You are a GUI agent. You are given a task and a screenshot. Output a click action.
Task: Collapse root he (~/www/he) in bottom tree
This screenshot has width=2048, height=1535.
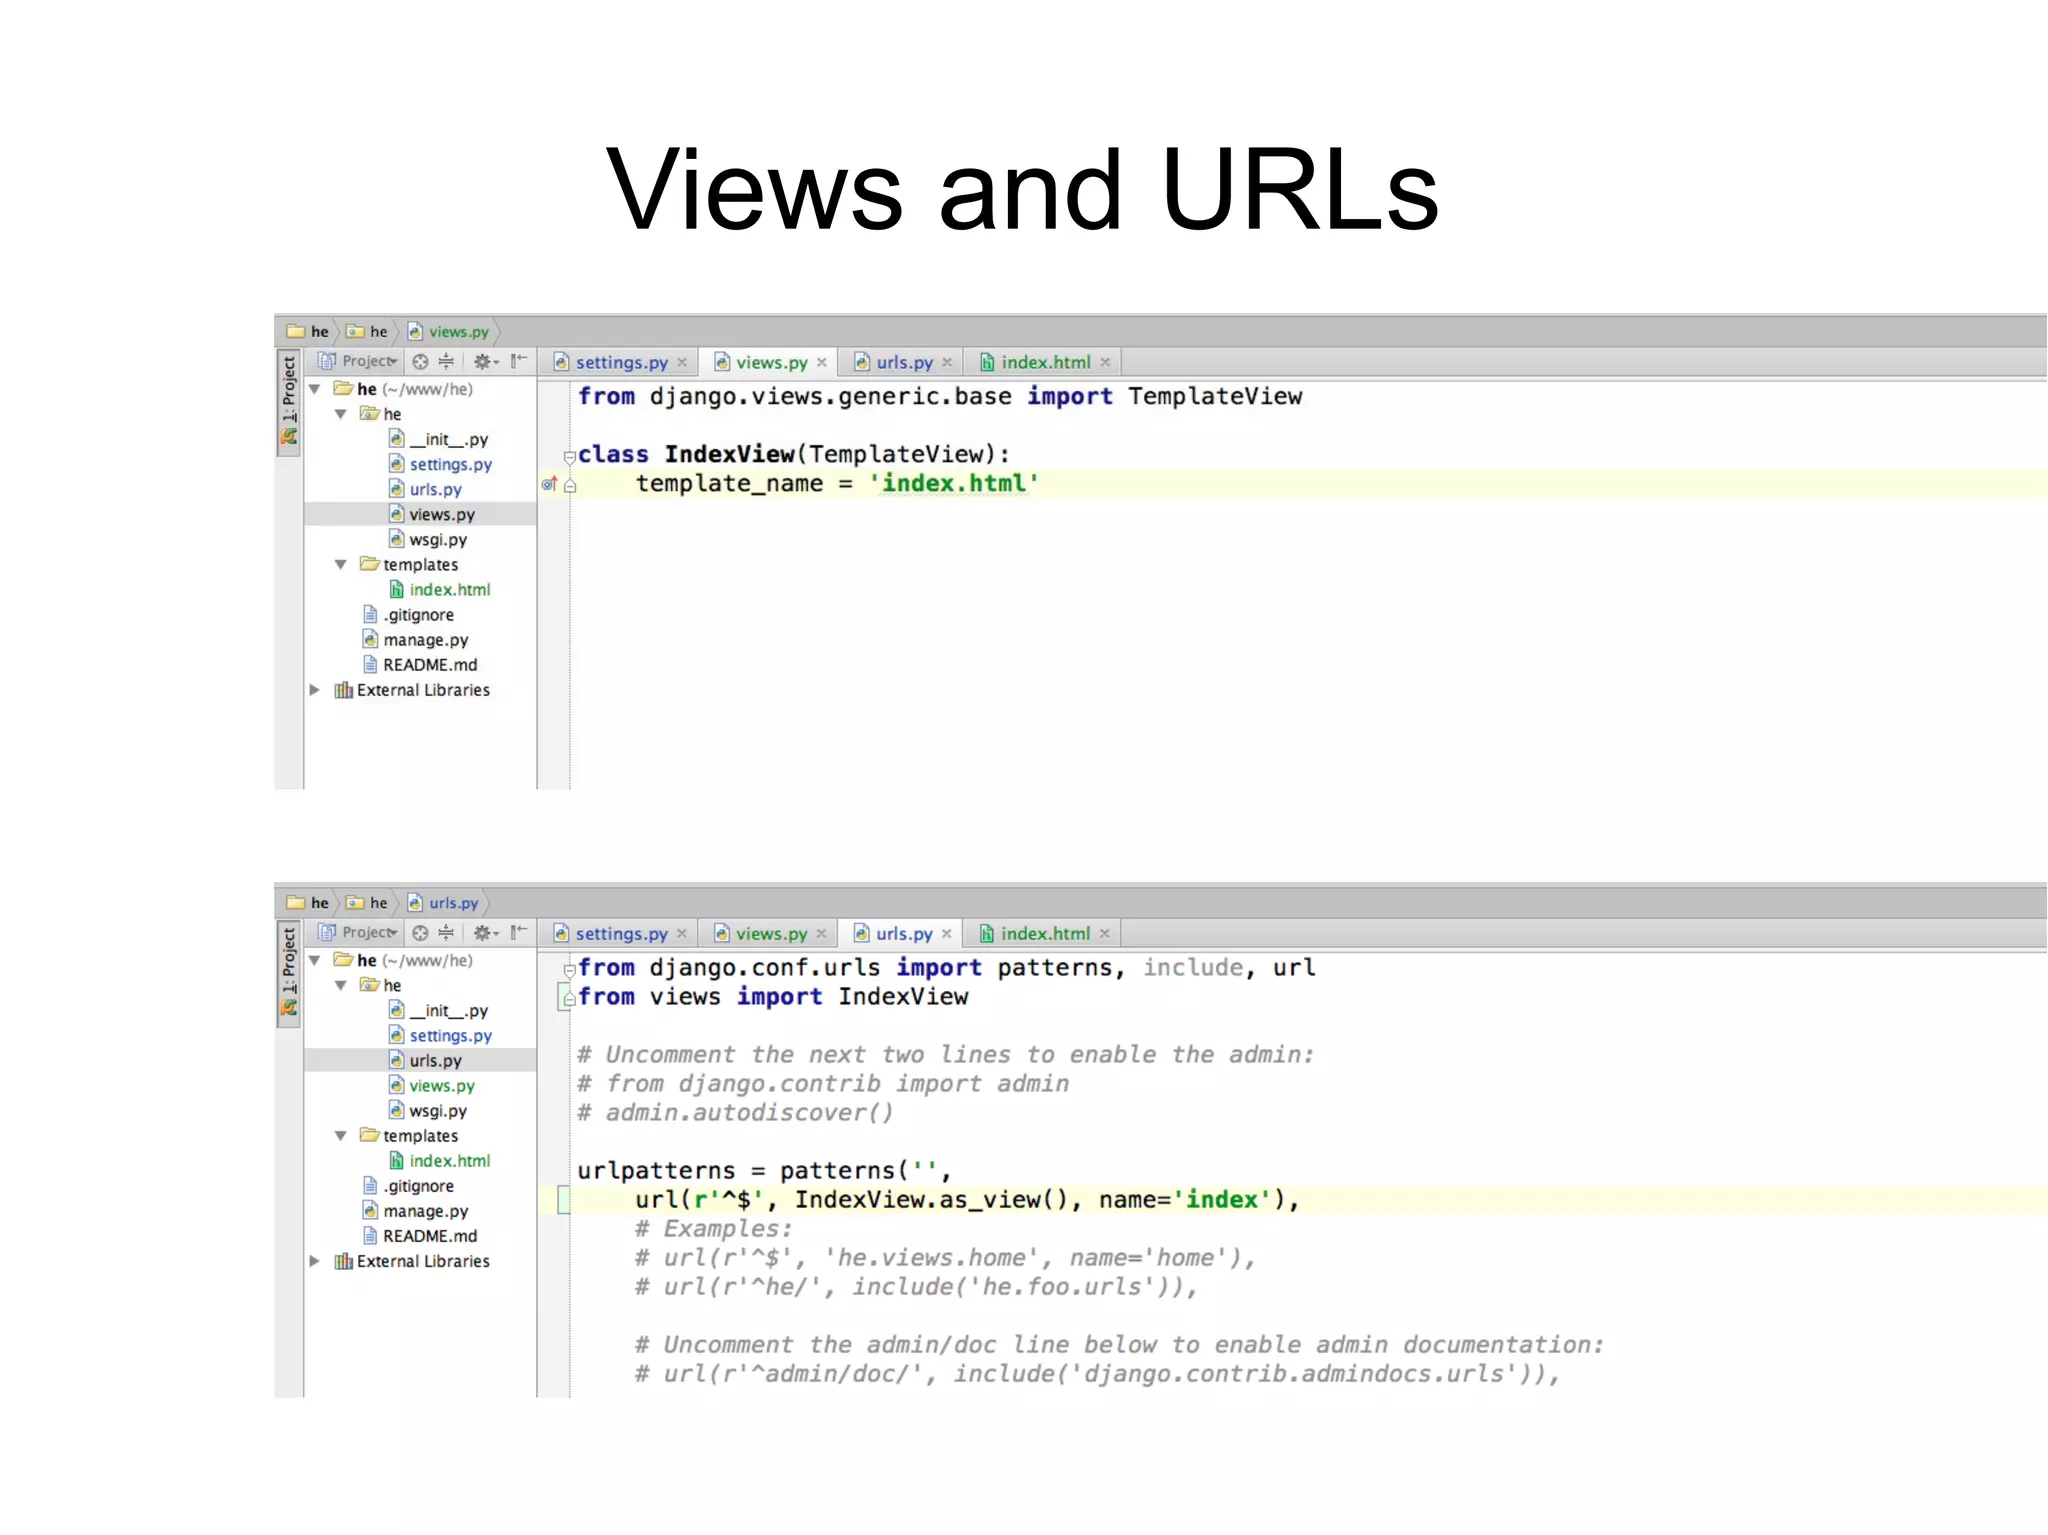[315, 960]
